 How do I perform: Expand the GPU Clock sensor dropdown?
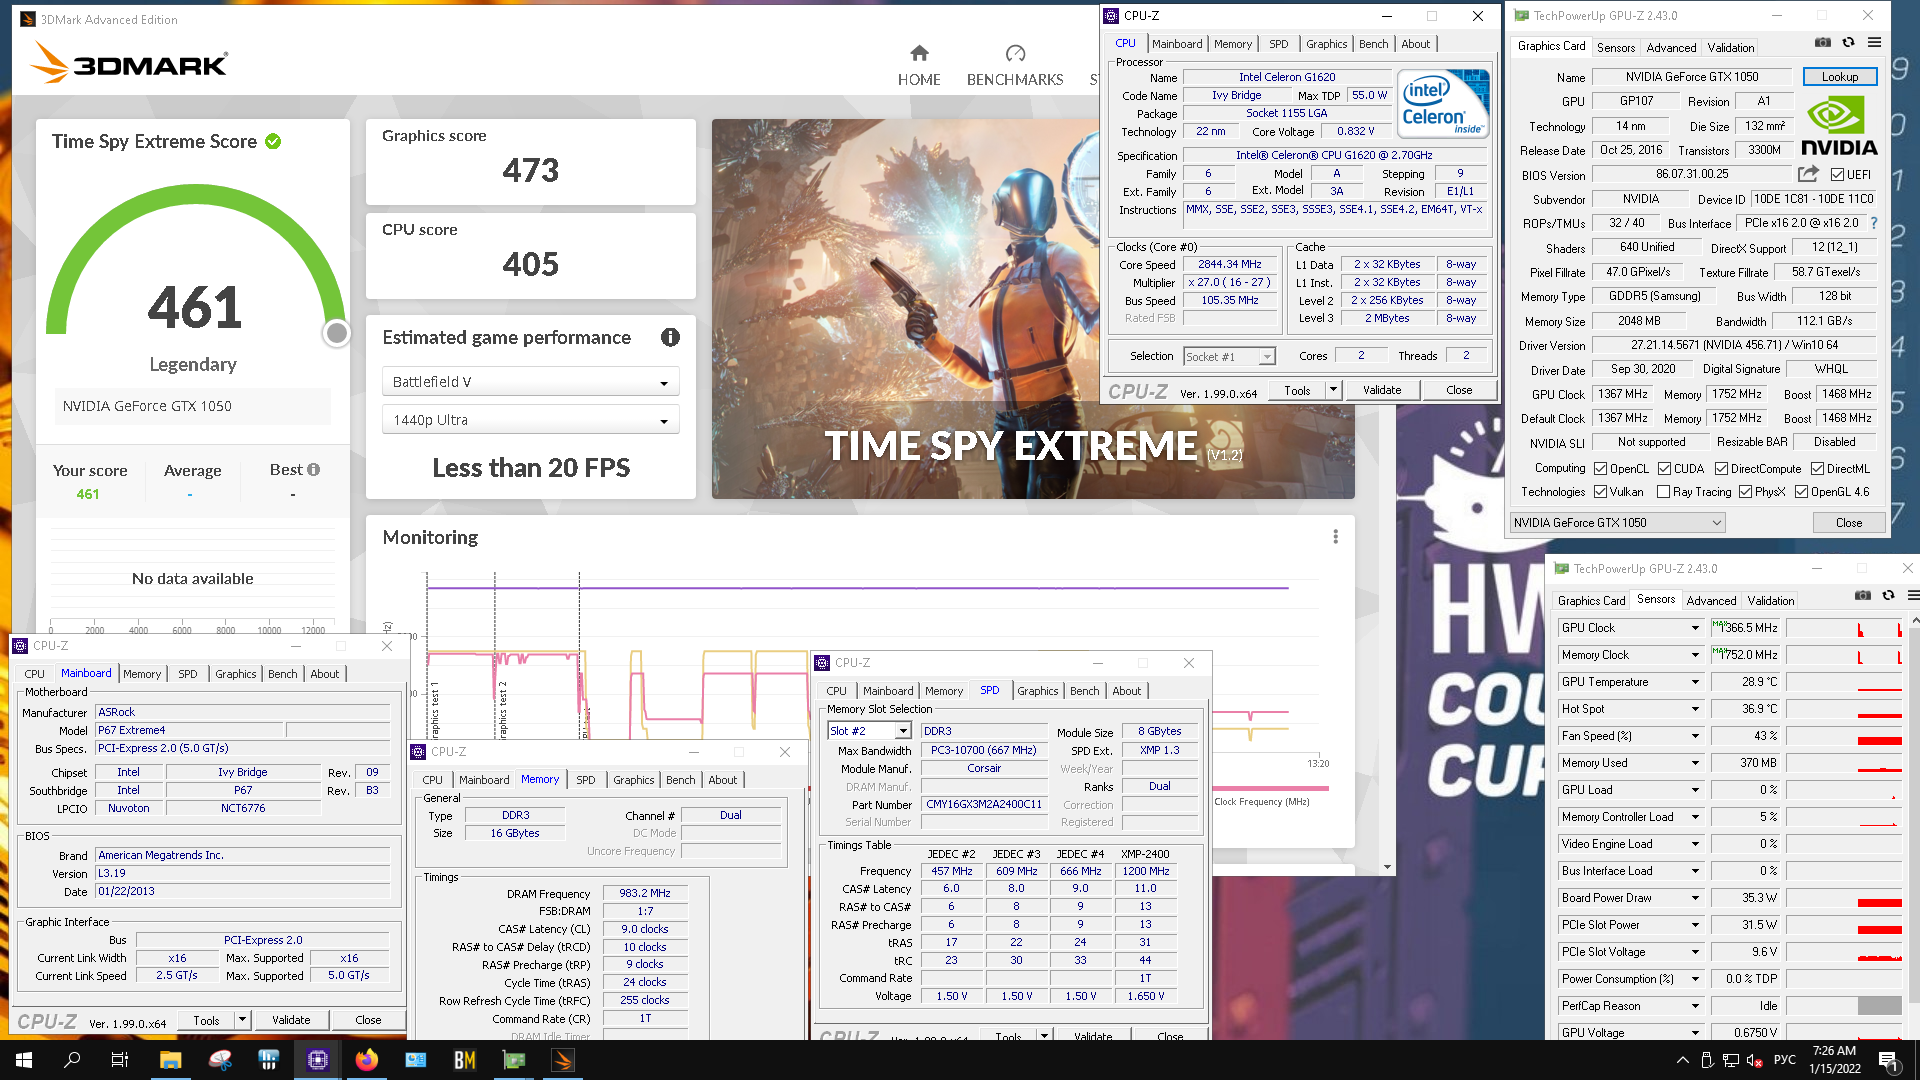click(x=1695, y=628)
